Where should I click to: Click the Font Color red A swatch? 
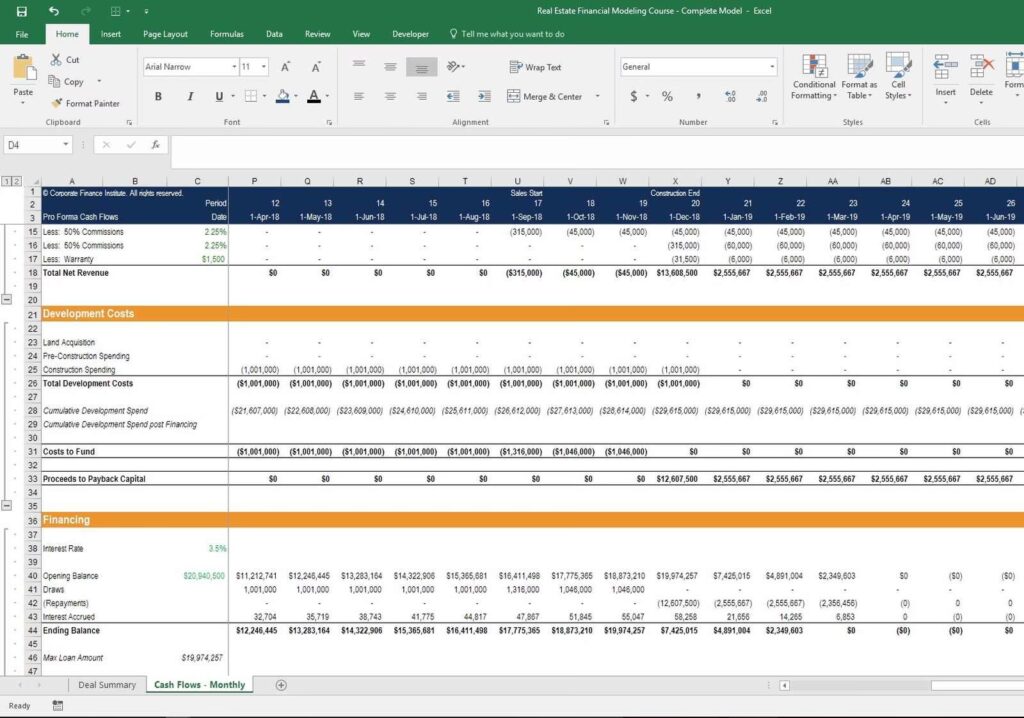(x=313, y=97)
